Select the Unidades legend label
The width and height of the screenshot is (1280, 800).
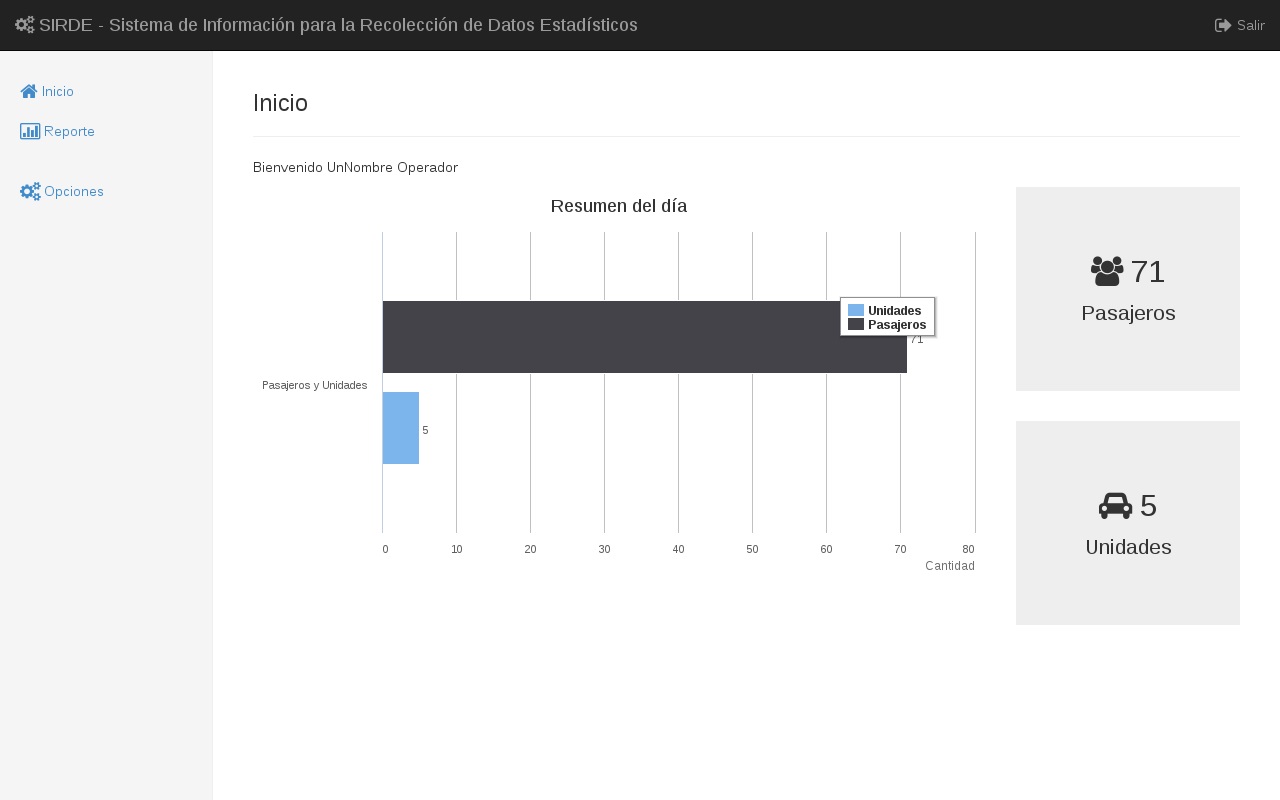pyautogui.click(x=894, y=311)
